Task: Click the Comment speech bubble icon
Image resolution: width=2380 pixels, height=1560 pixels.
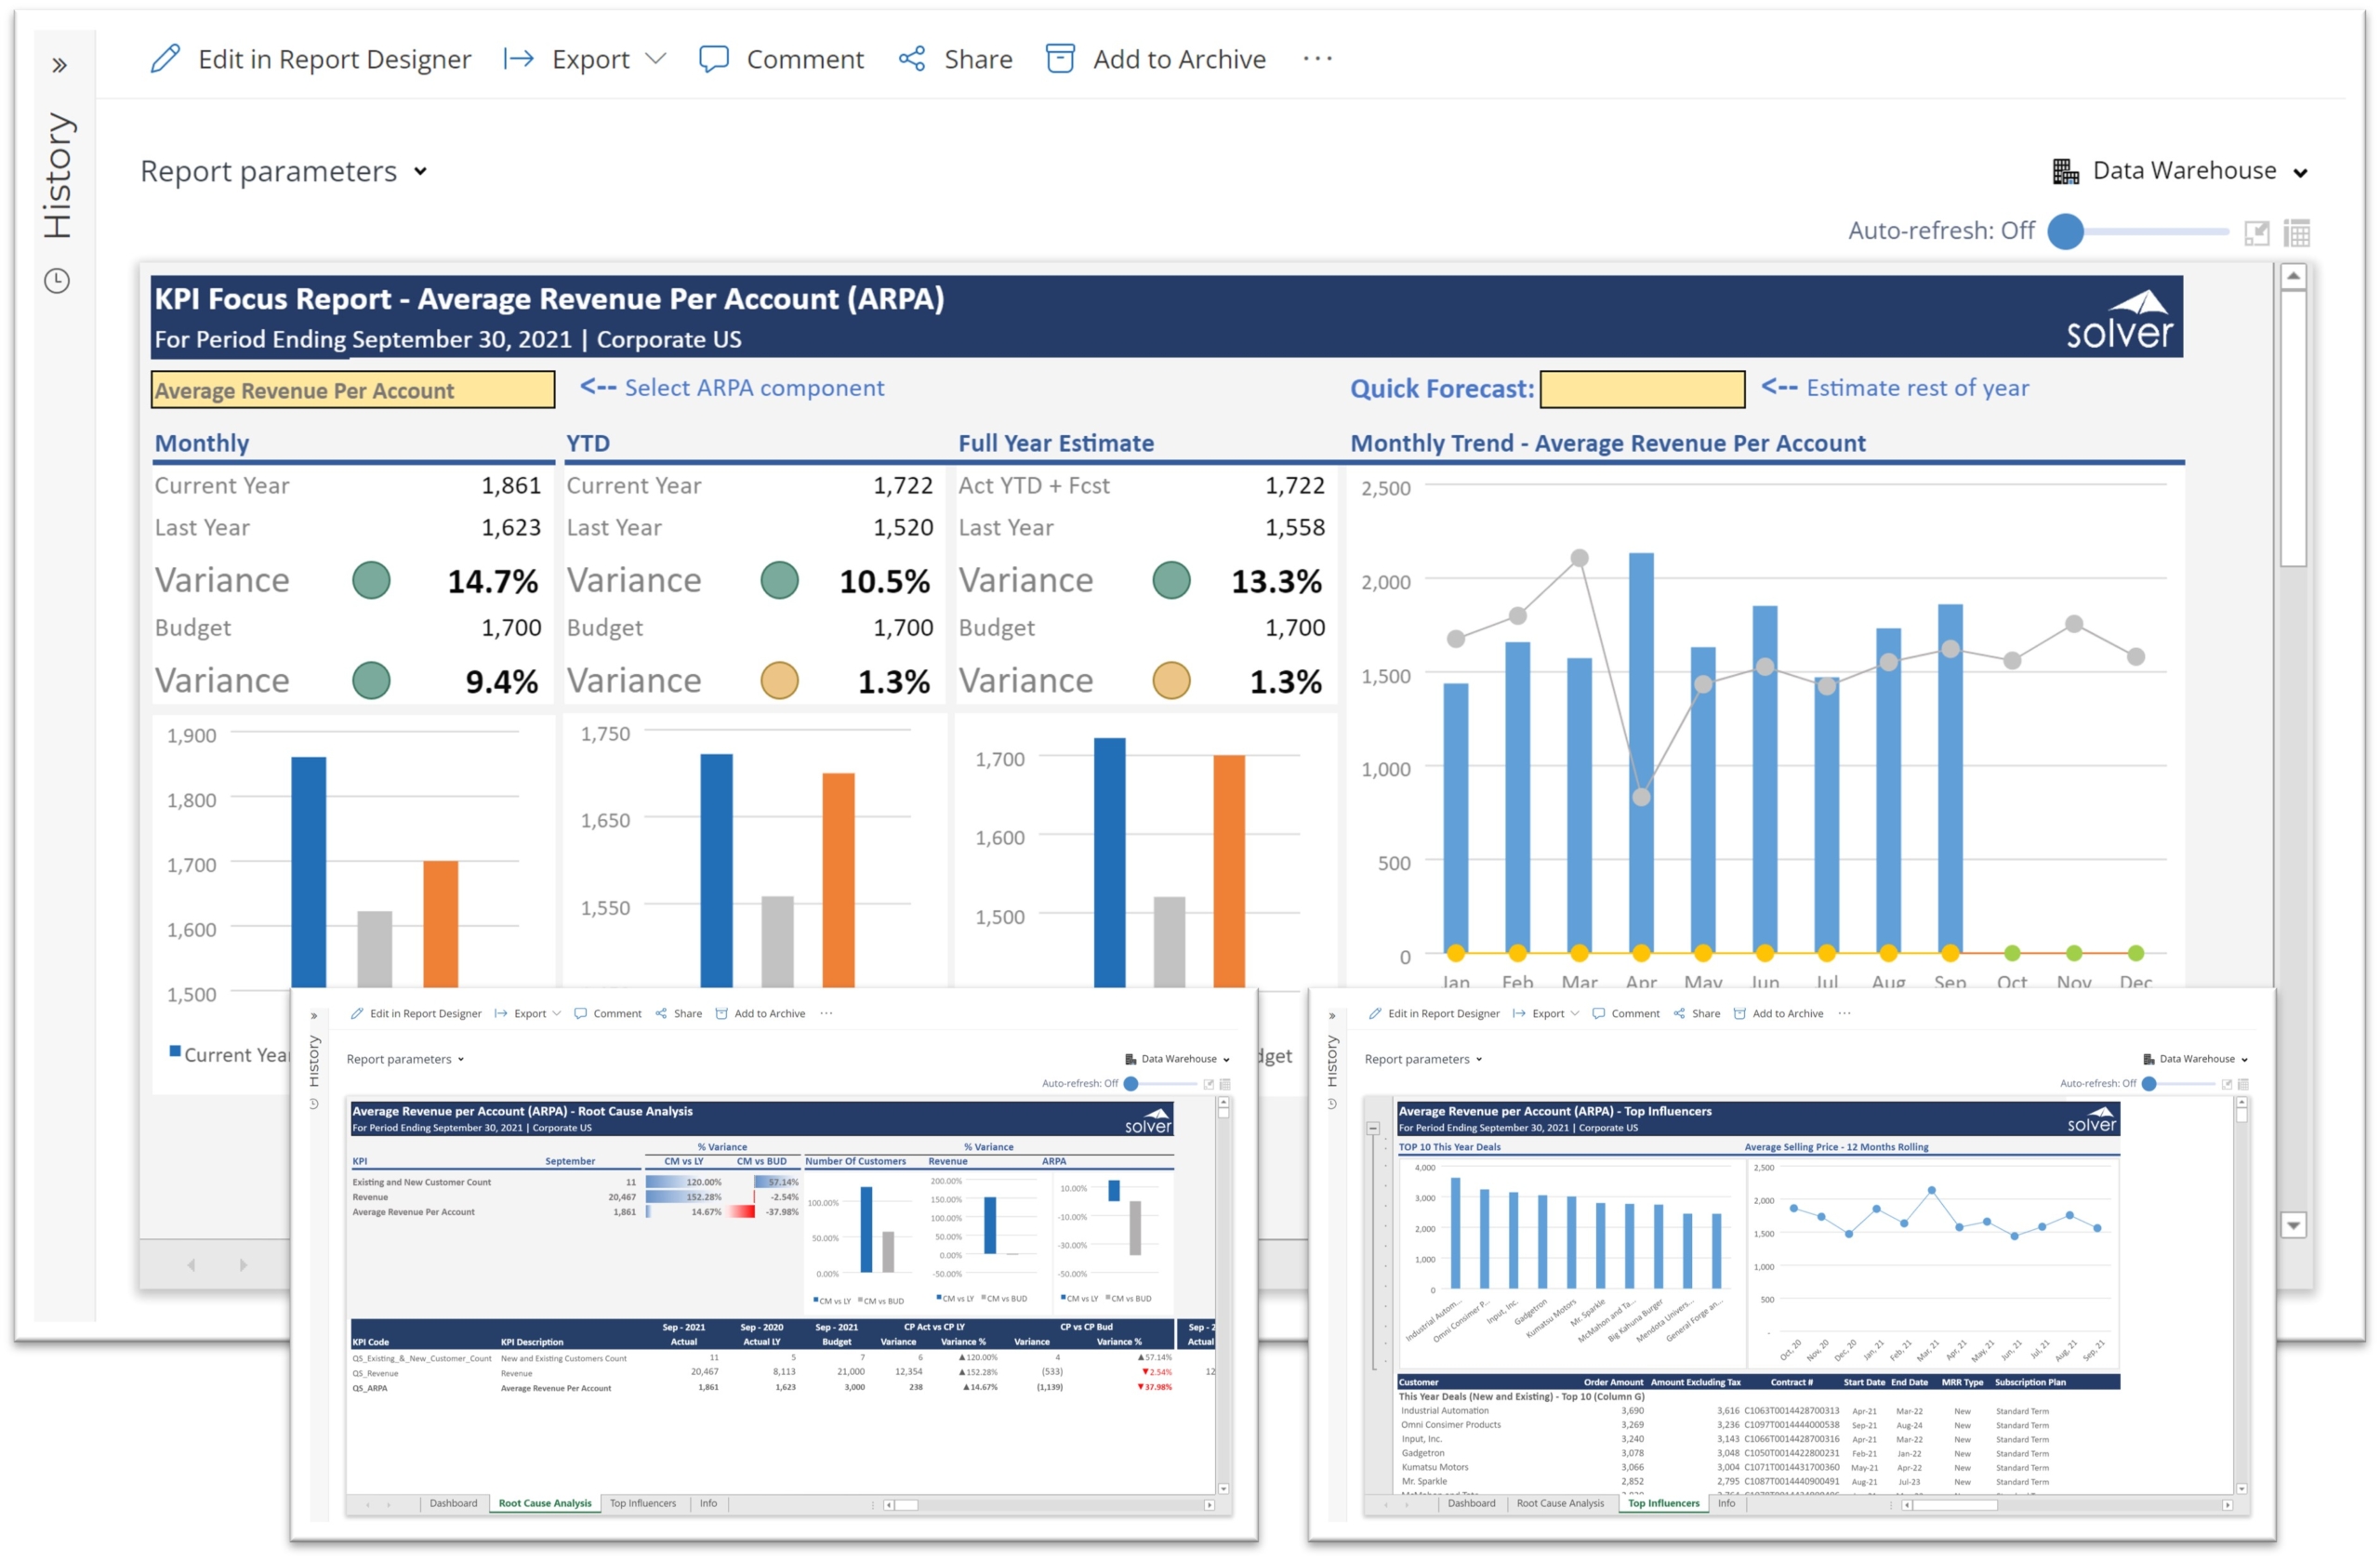Action: pyautogui.click(x=713, y=59)
